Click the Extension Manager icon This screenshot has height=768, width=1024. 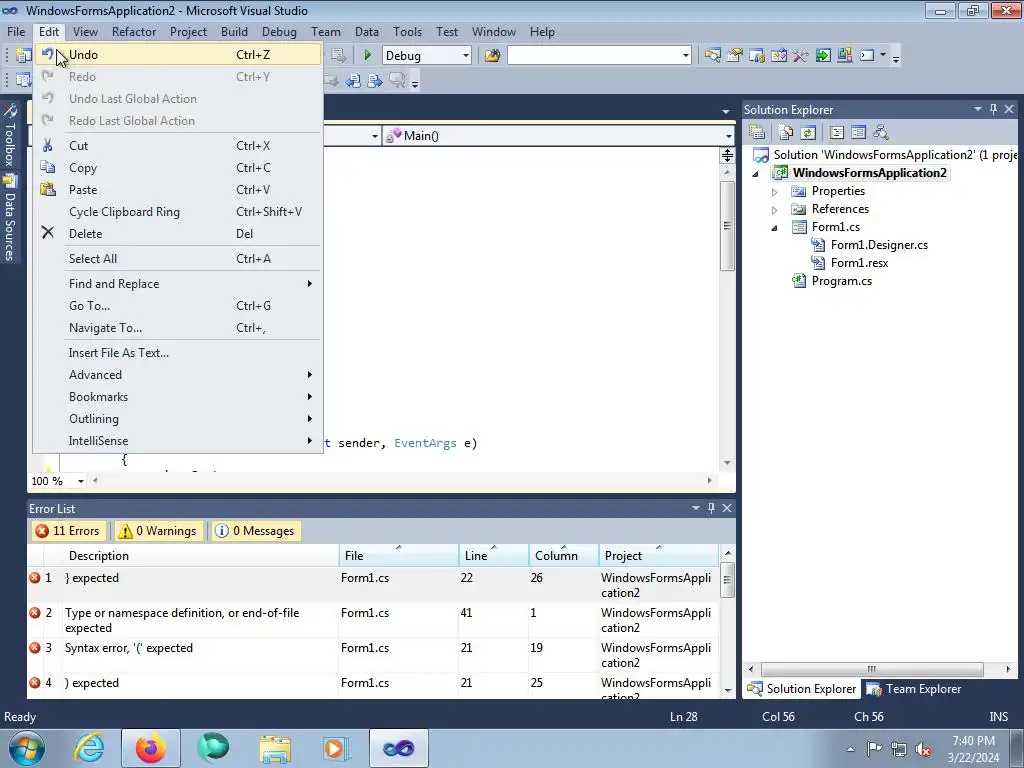pyautogui.click(x=844, y=56)
